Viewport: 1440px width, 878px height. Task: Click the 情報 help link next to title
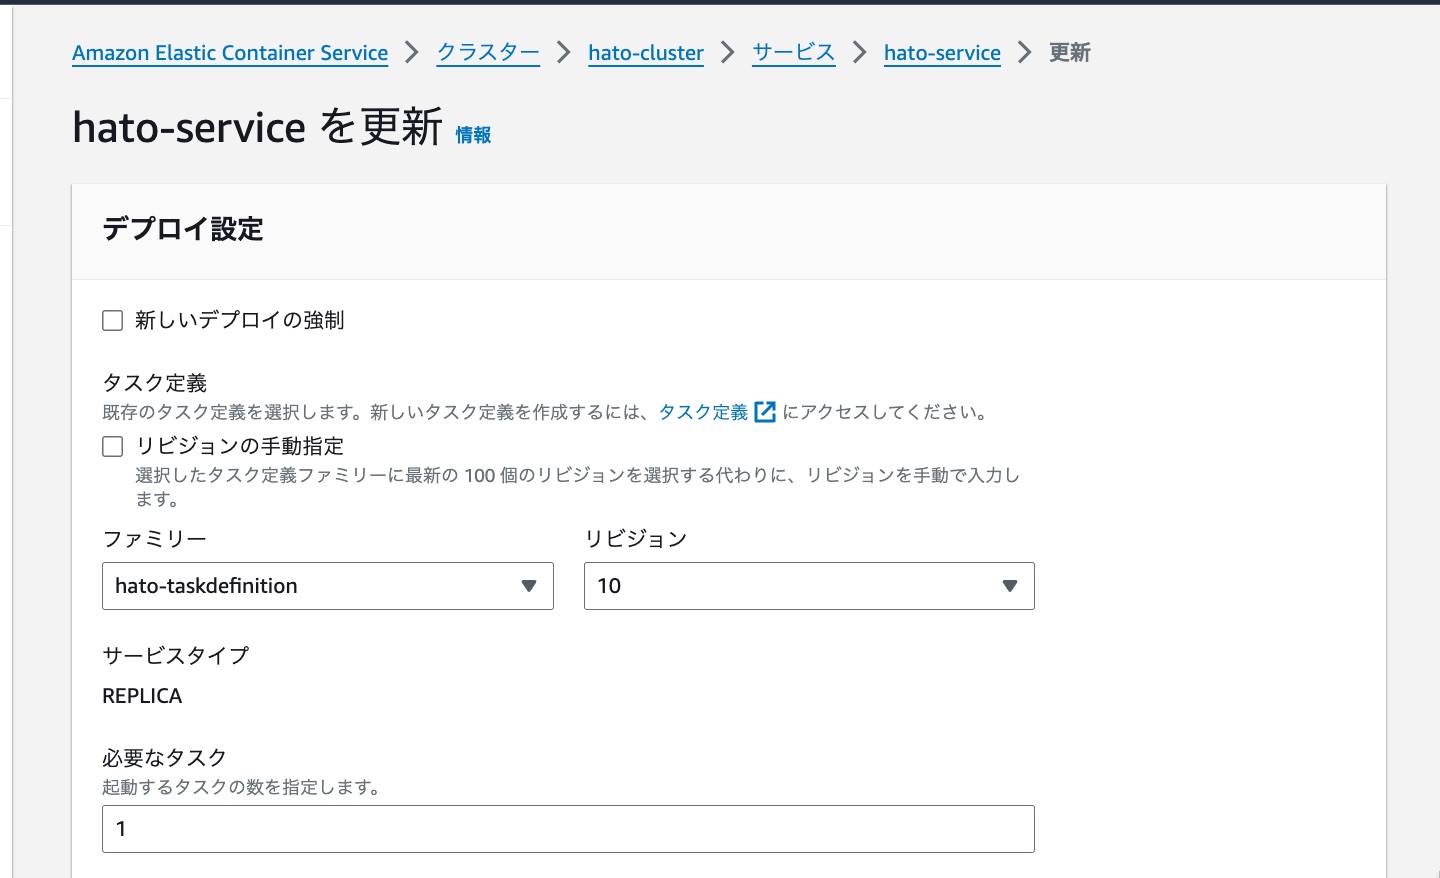tap(472, 135)
